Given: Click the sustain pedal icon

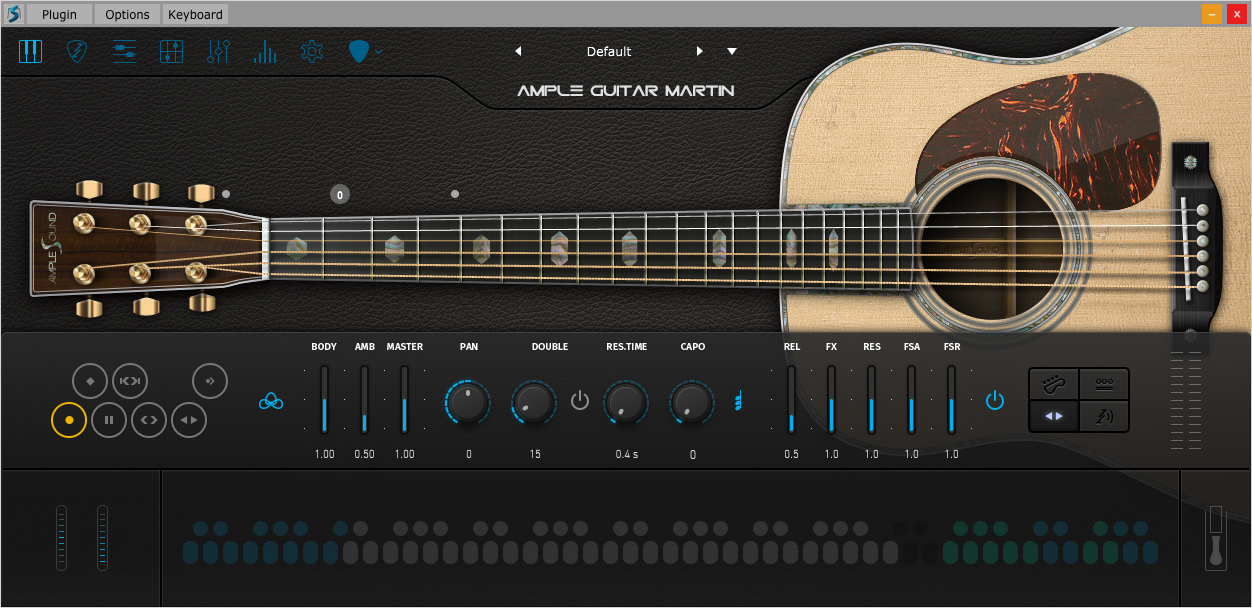Looking at the screenshot, I should 1216,538.
